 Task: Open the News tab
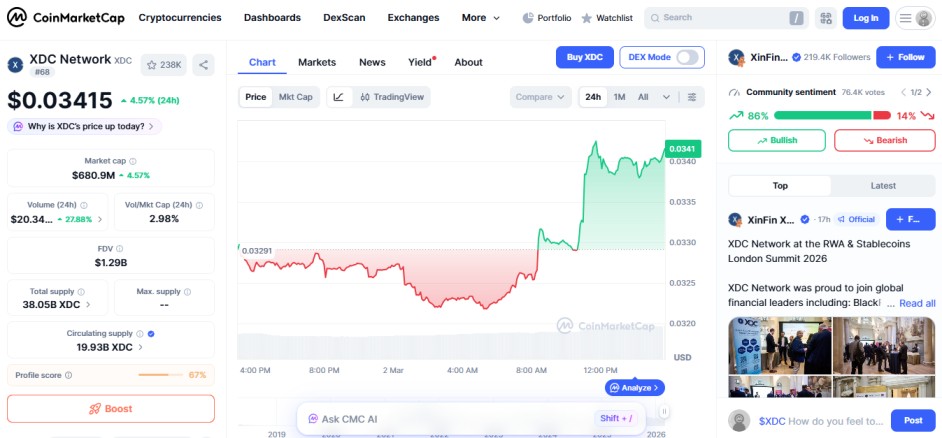coord(372,62)
